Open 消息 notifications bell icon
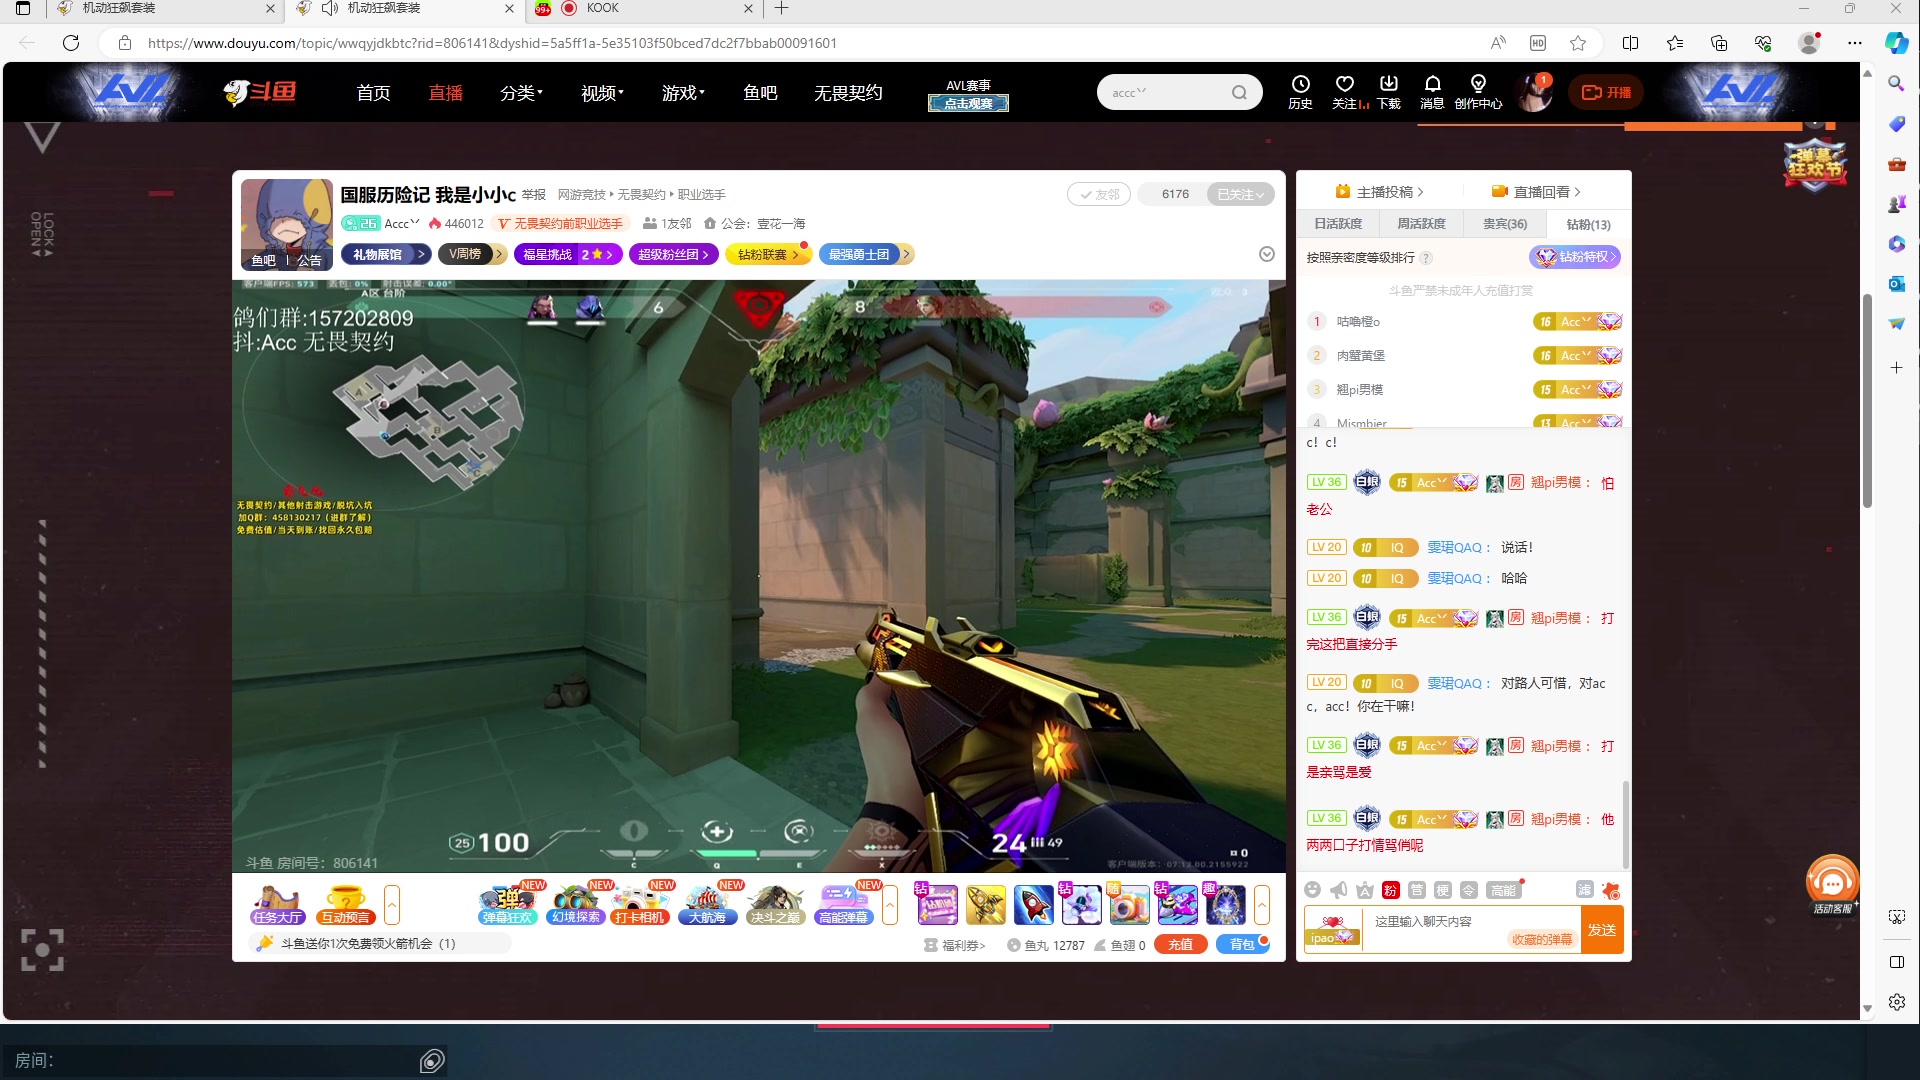 pyautogui.click(x=1432, y=85)
